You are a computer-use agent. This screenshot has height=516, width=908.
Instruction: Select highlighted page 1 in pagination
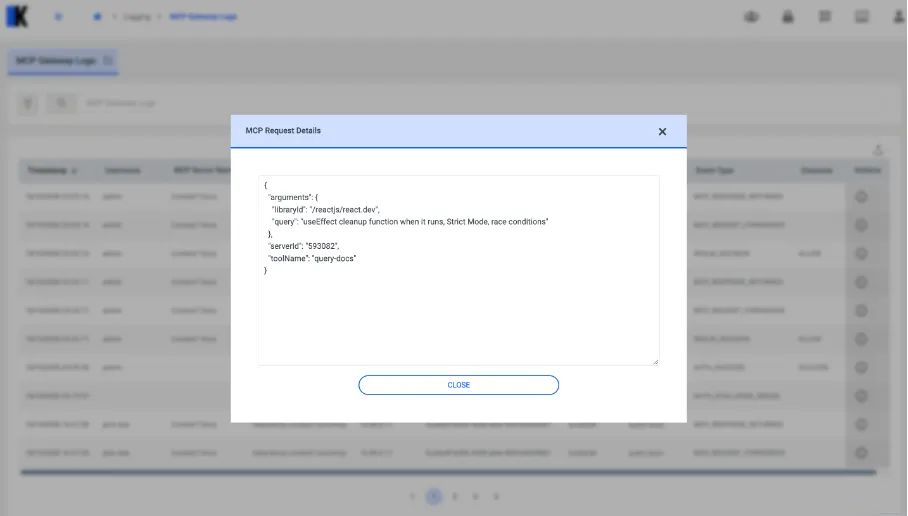tap(434, 497)
